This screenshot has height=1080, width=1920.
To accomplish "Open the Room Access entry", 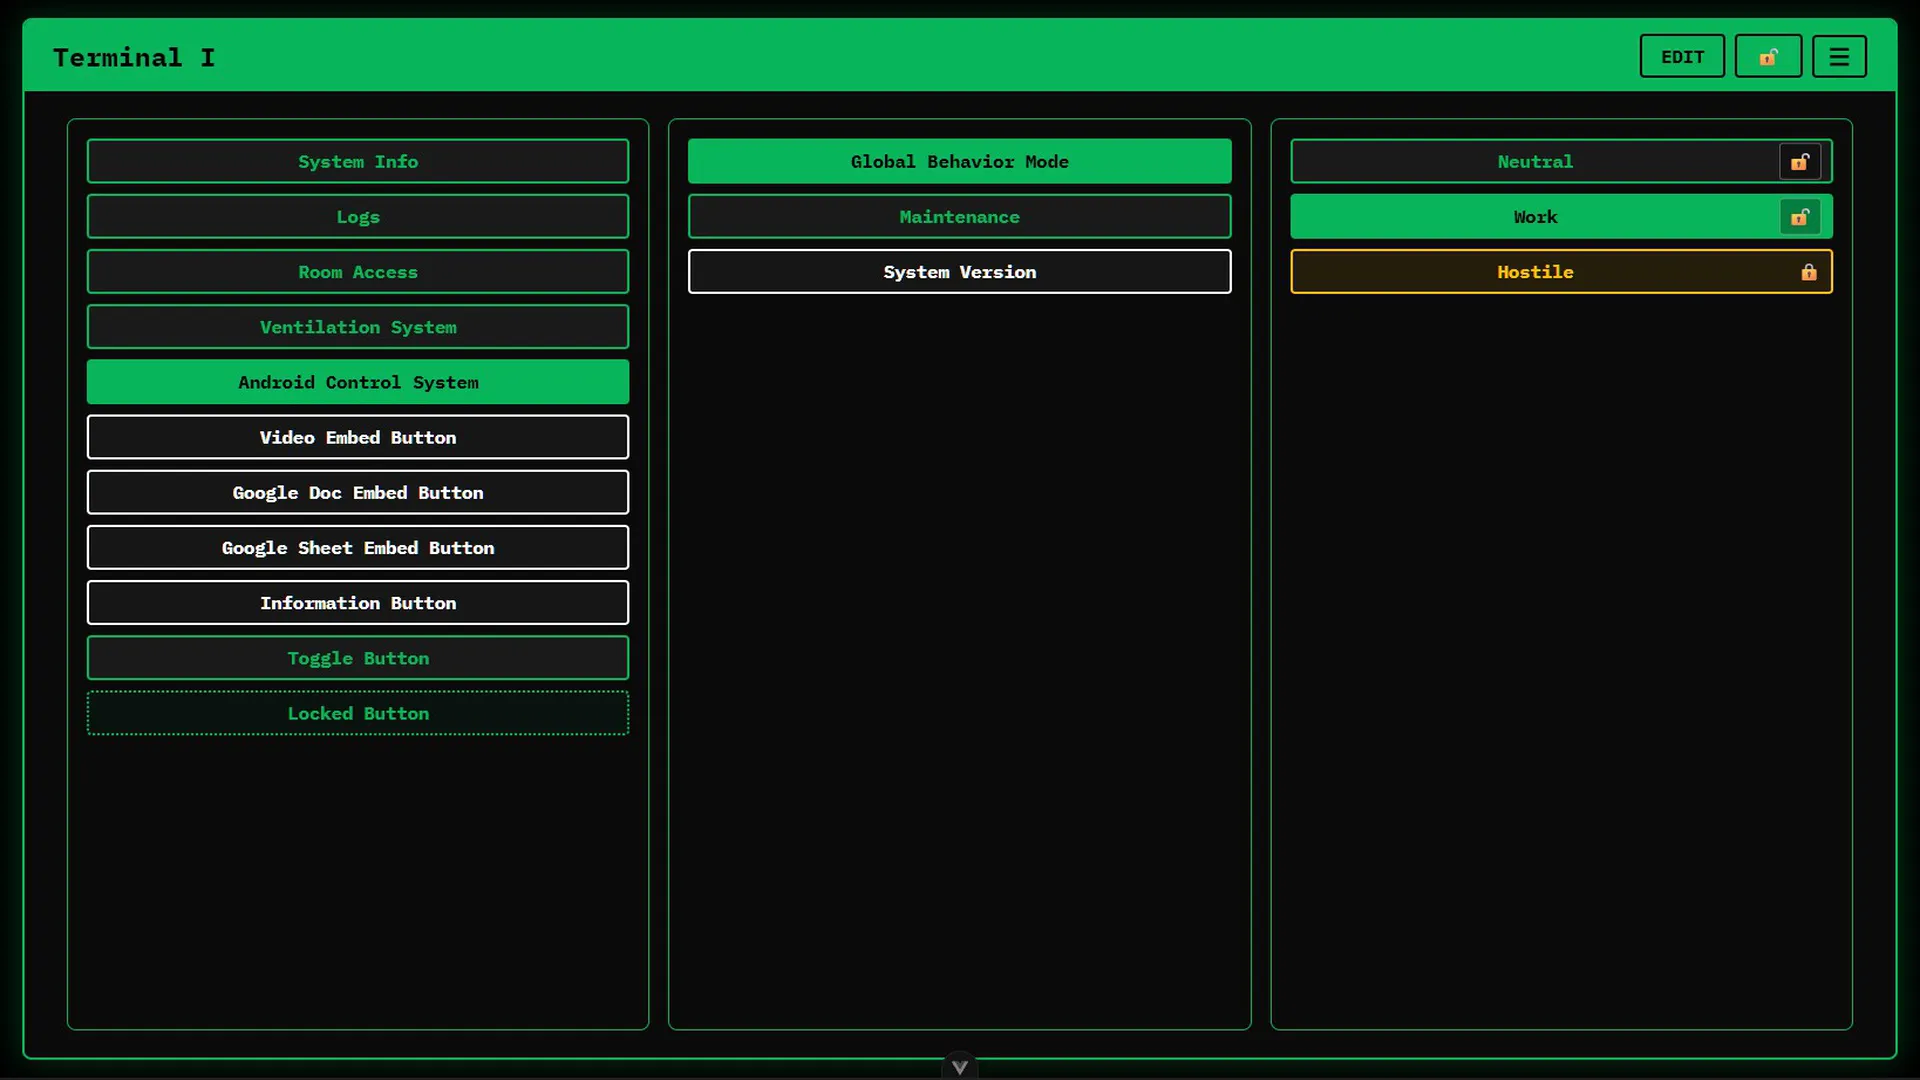I will 358,272.
